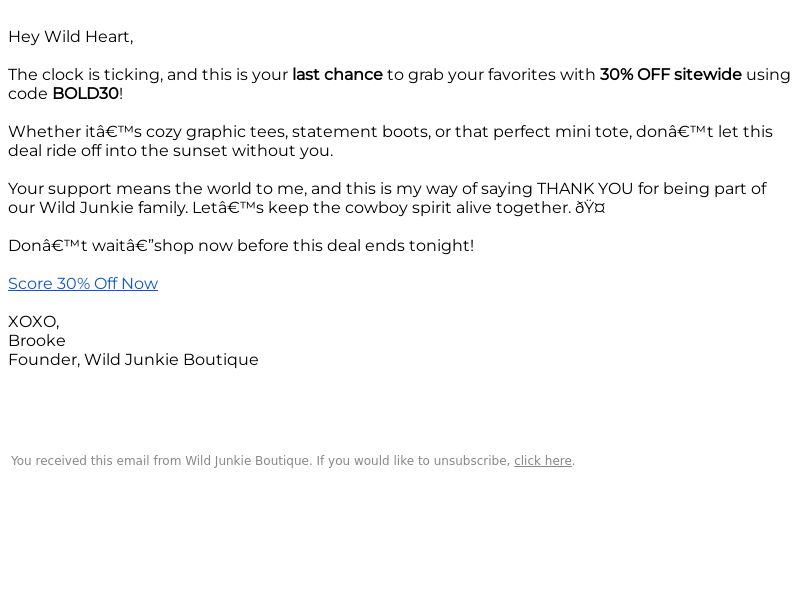Click the bold "last chance" text
The image size is (800, 600).
pos(337,75)
